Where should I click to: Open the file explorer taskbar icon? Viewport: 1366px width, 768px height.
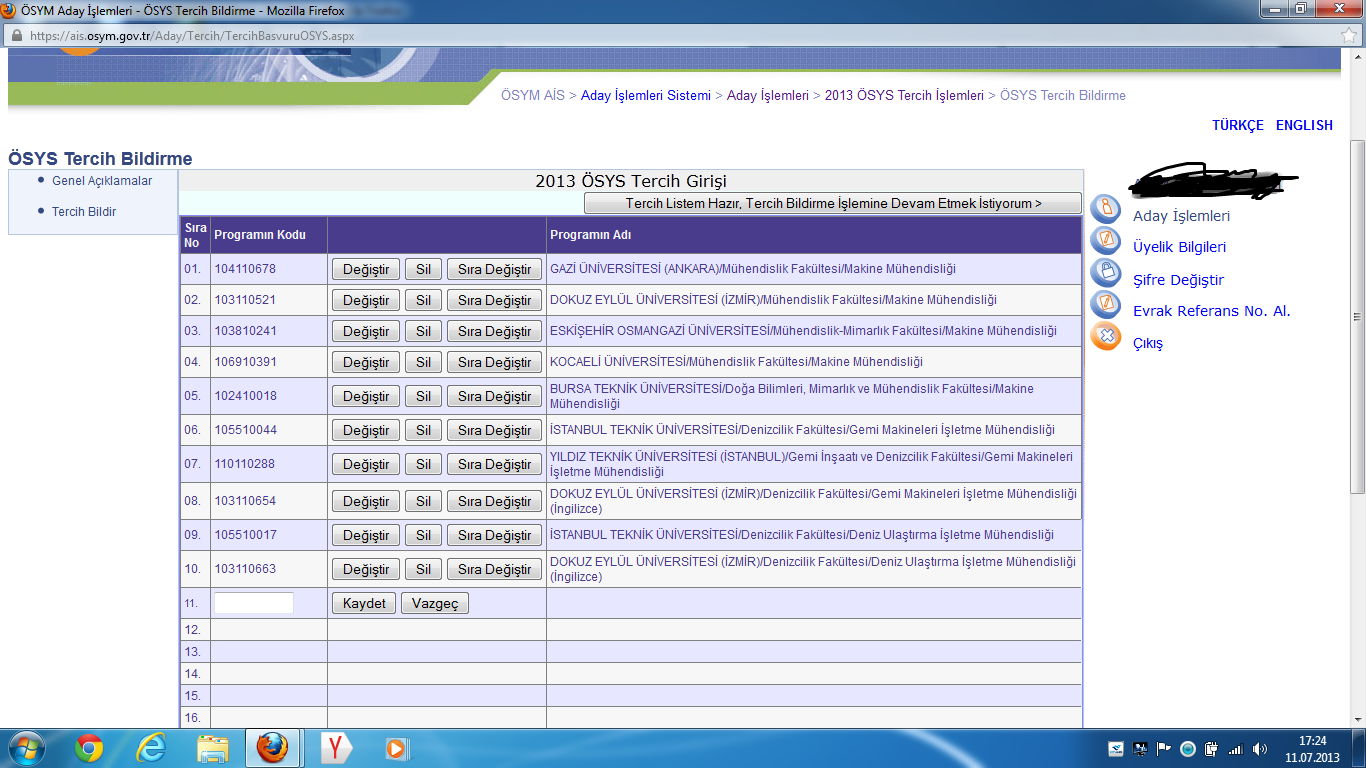click(x=213, y=748)
